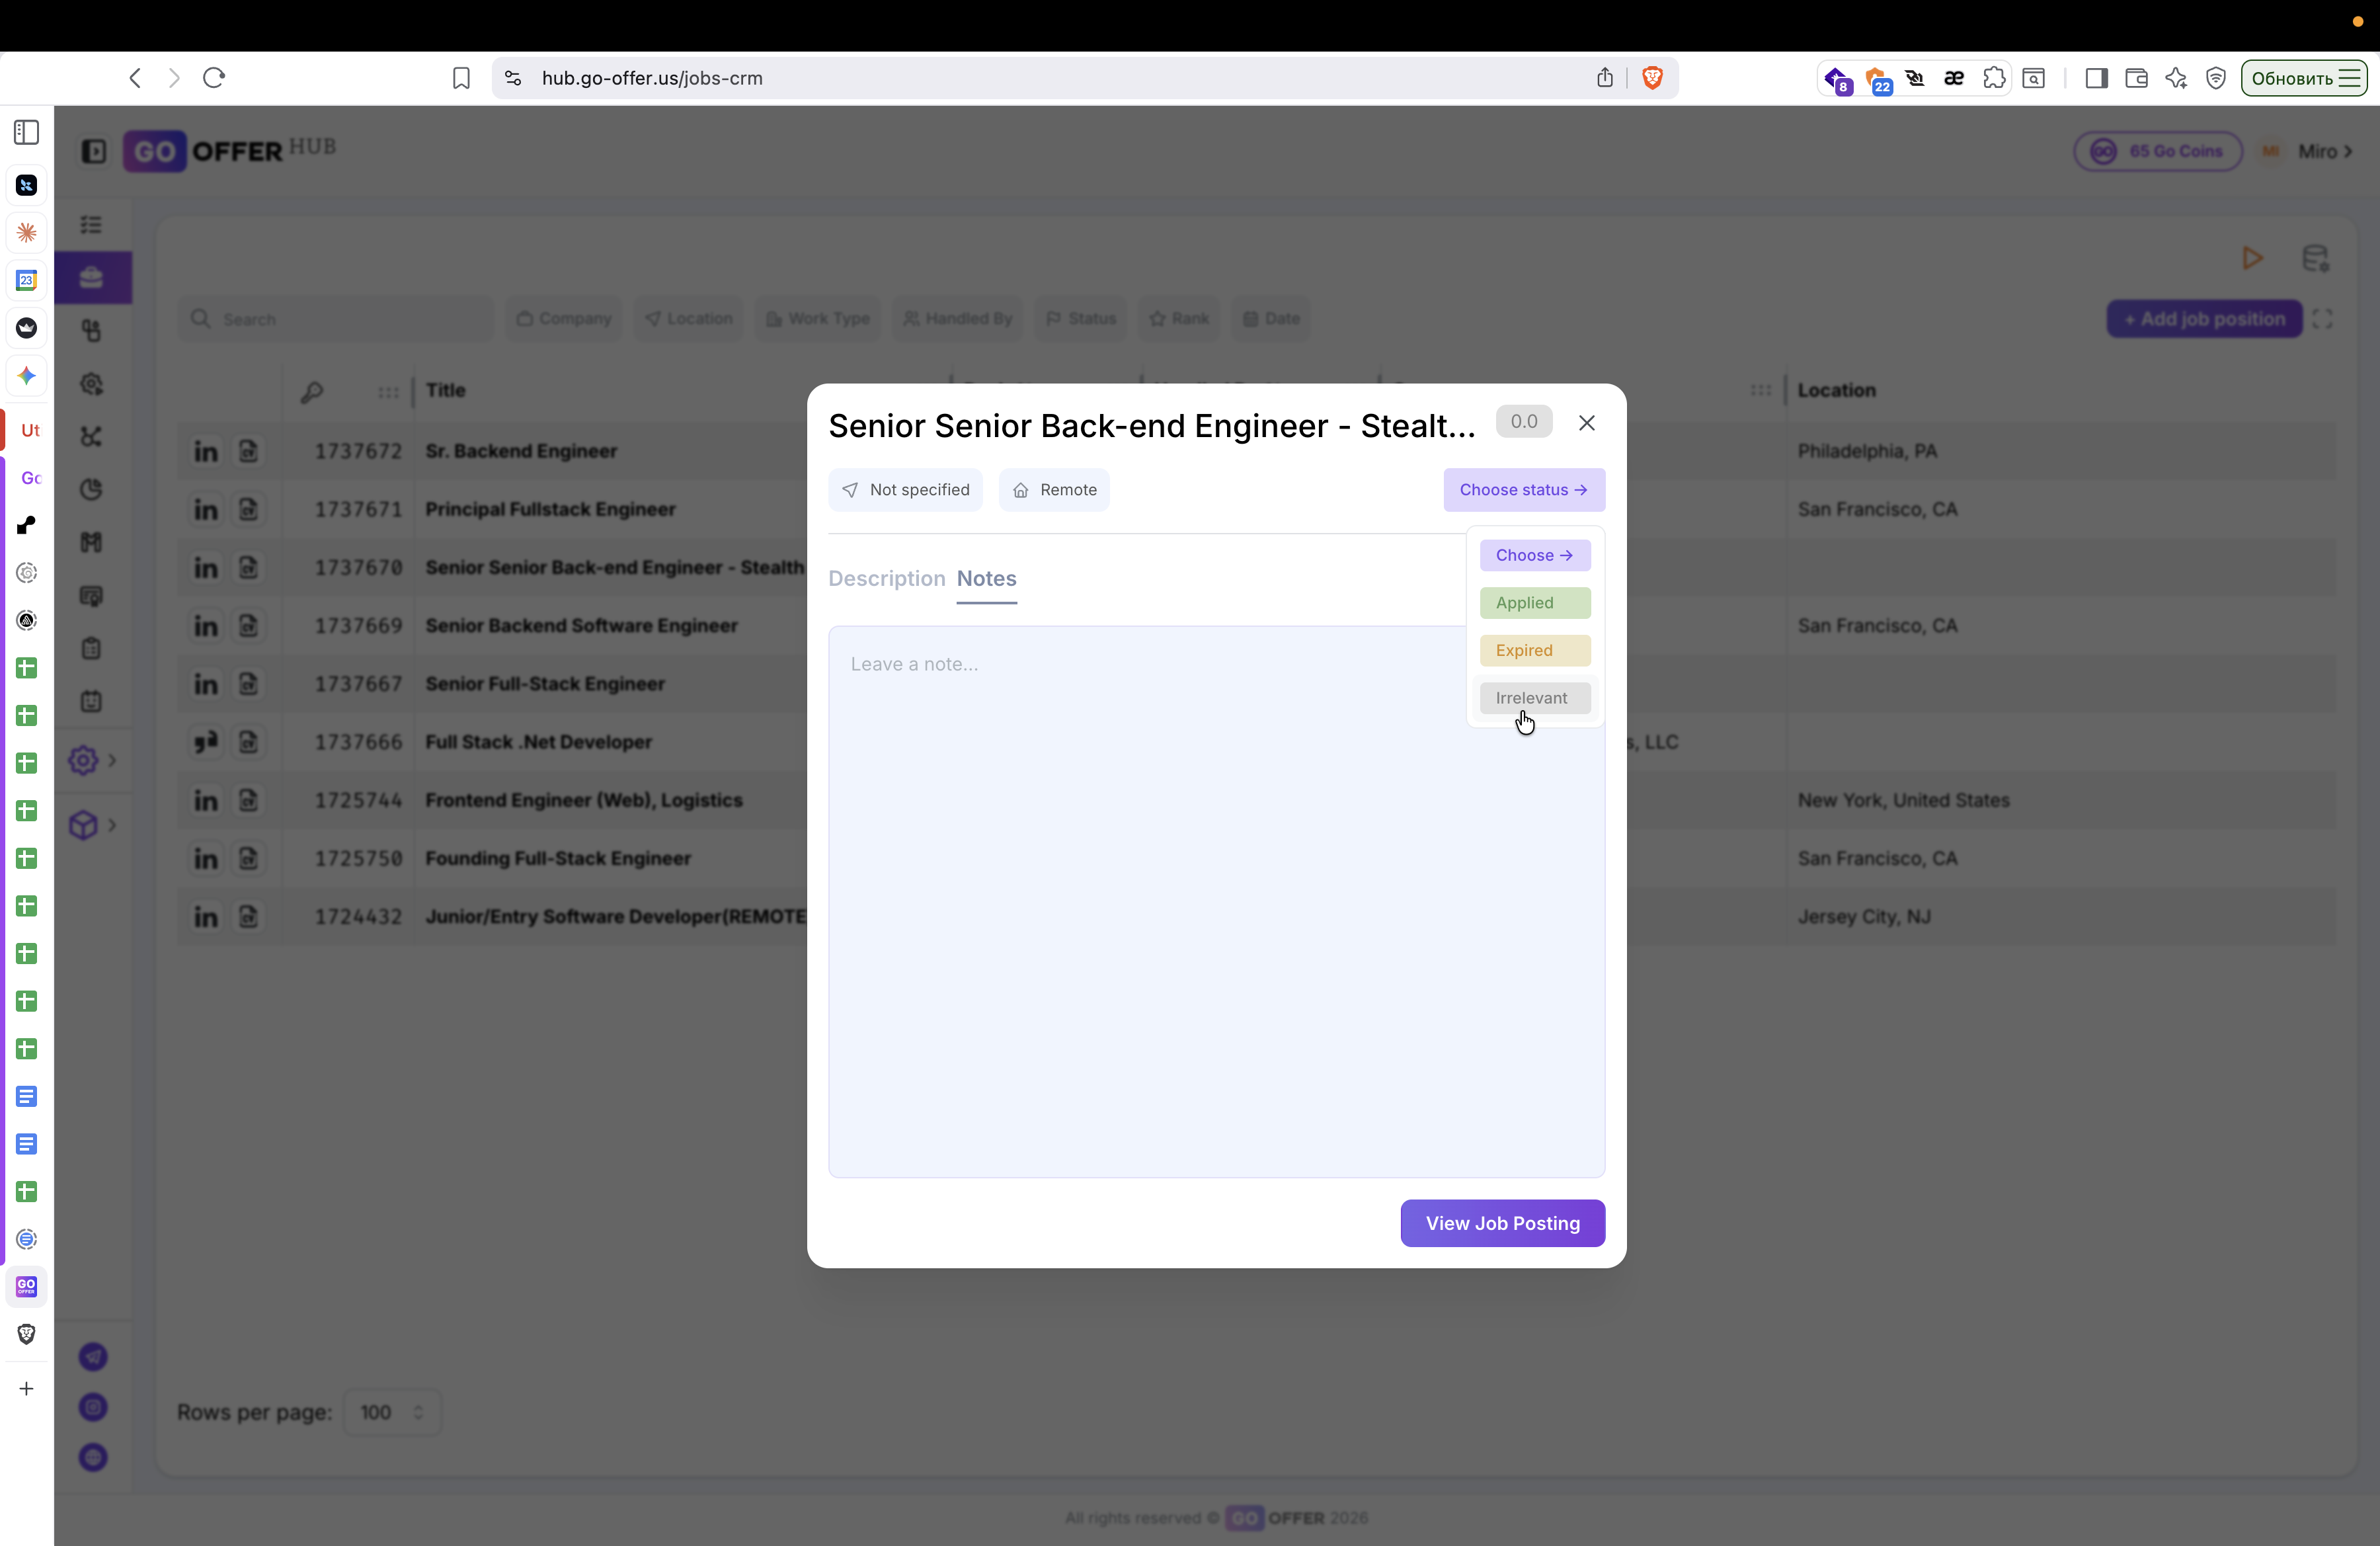
Task: Click the Brave VPN shield icon
Action: tap(2216, 78)
